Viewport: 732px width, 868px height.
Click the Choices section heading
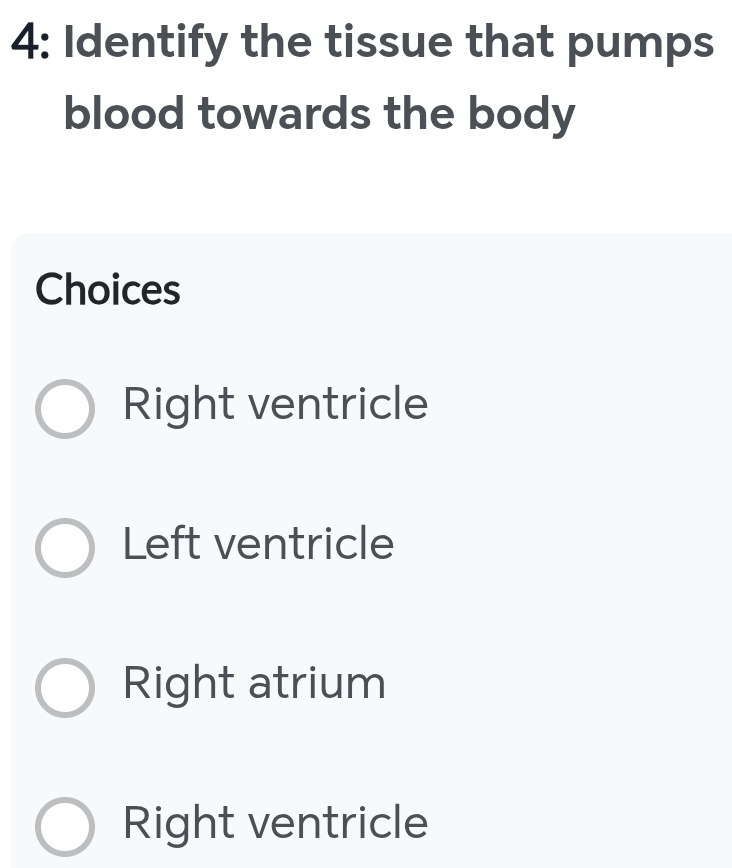[107, 289]
